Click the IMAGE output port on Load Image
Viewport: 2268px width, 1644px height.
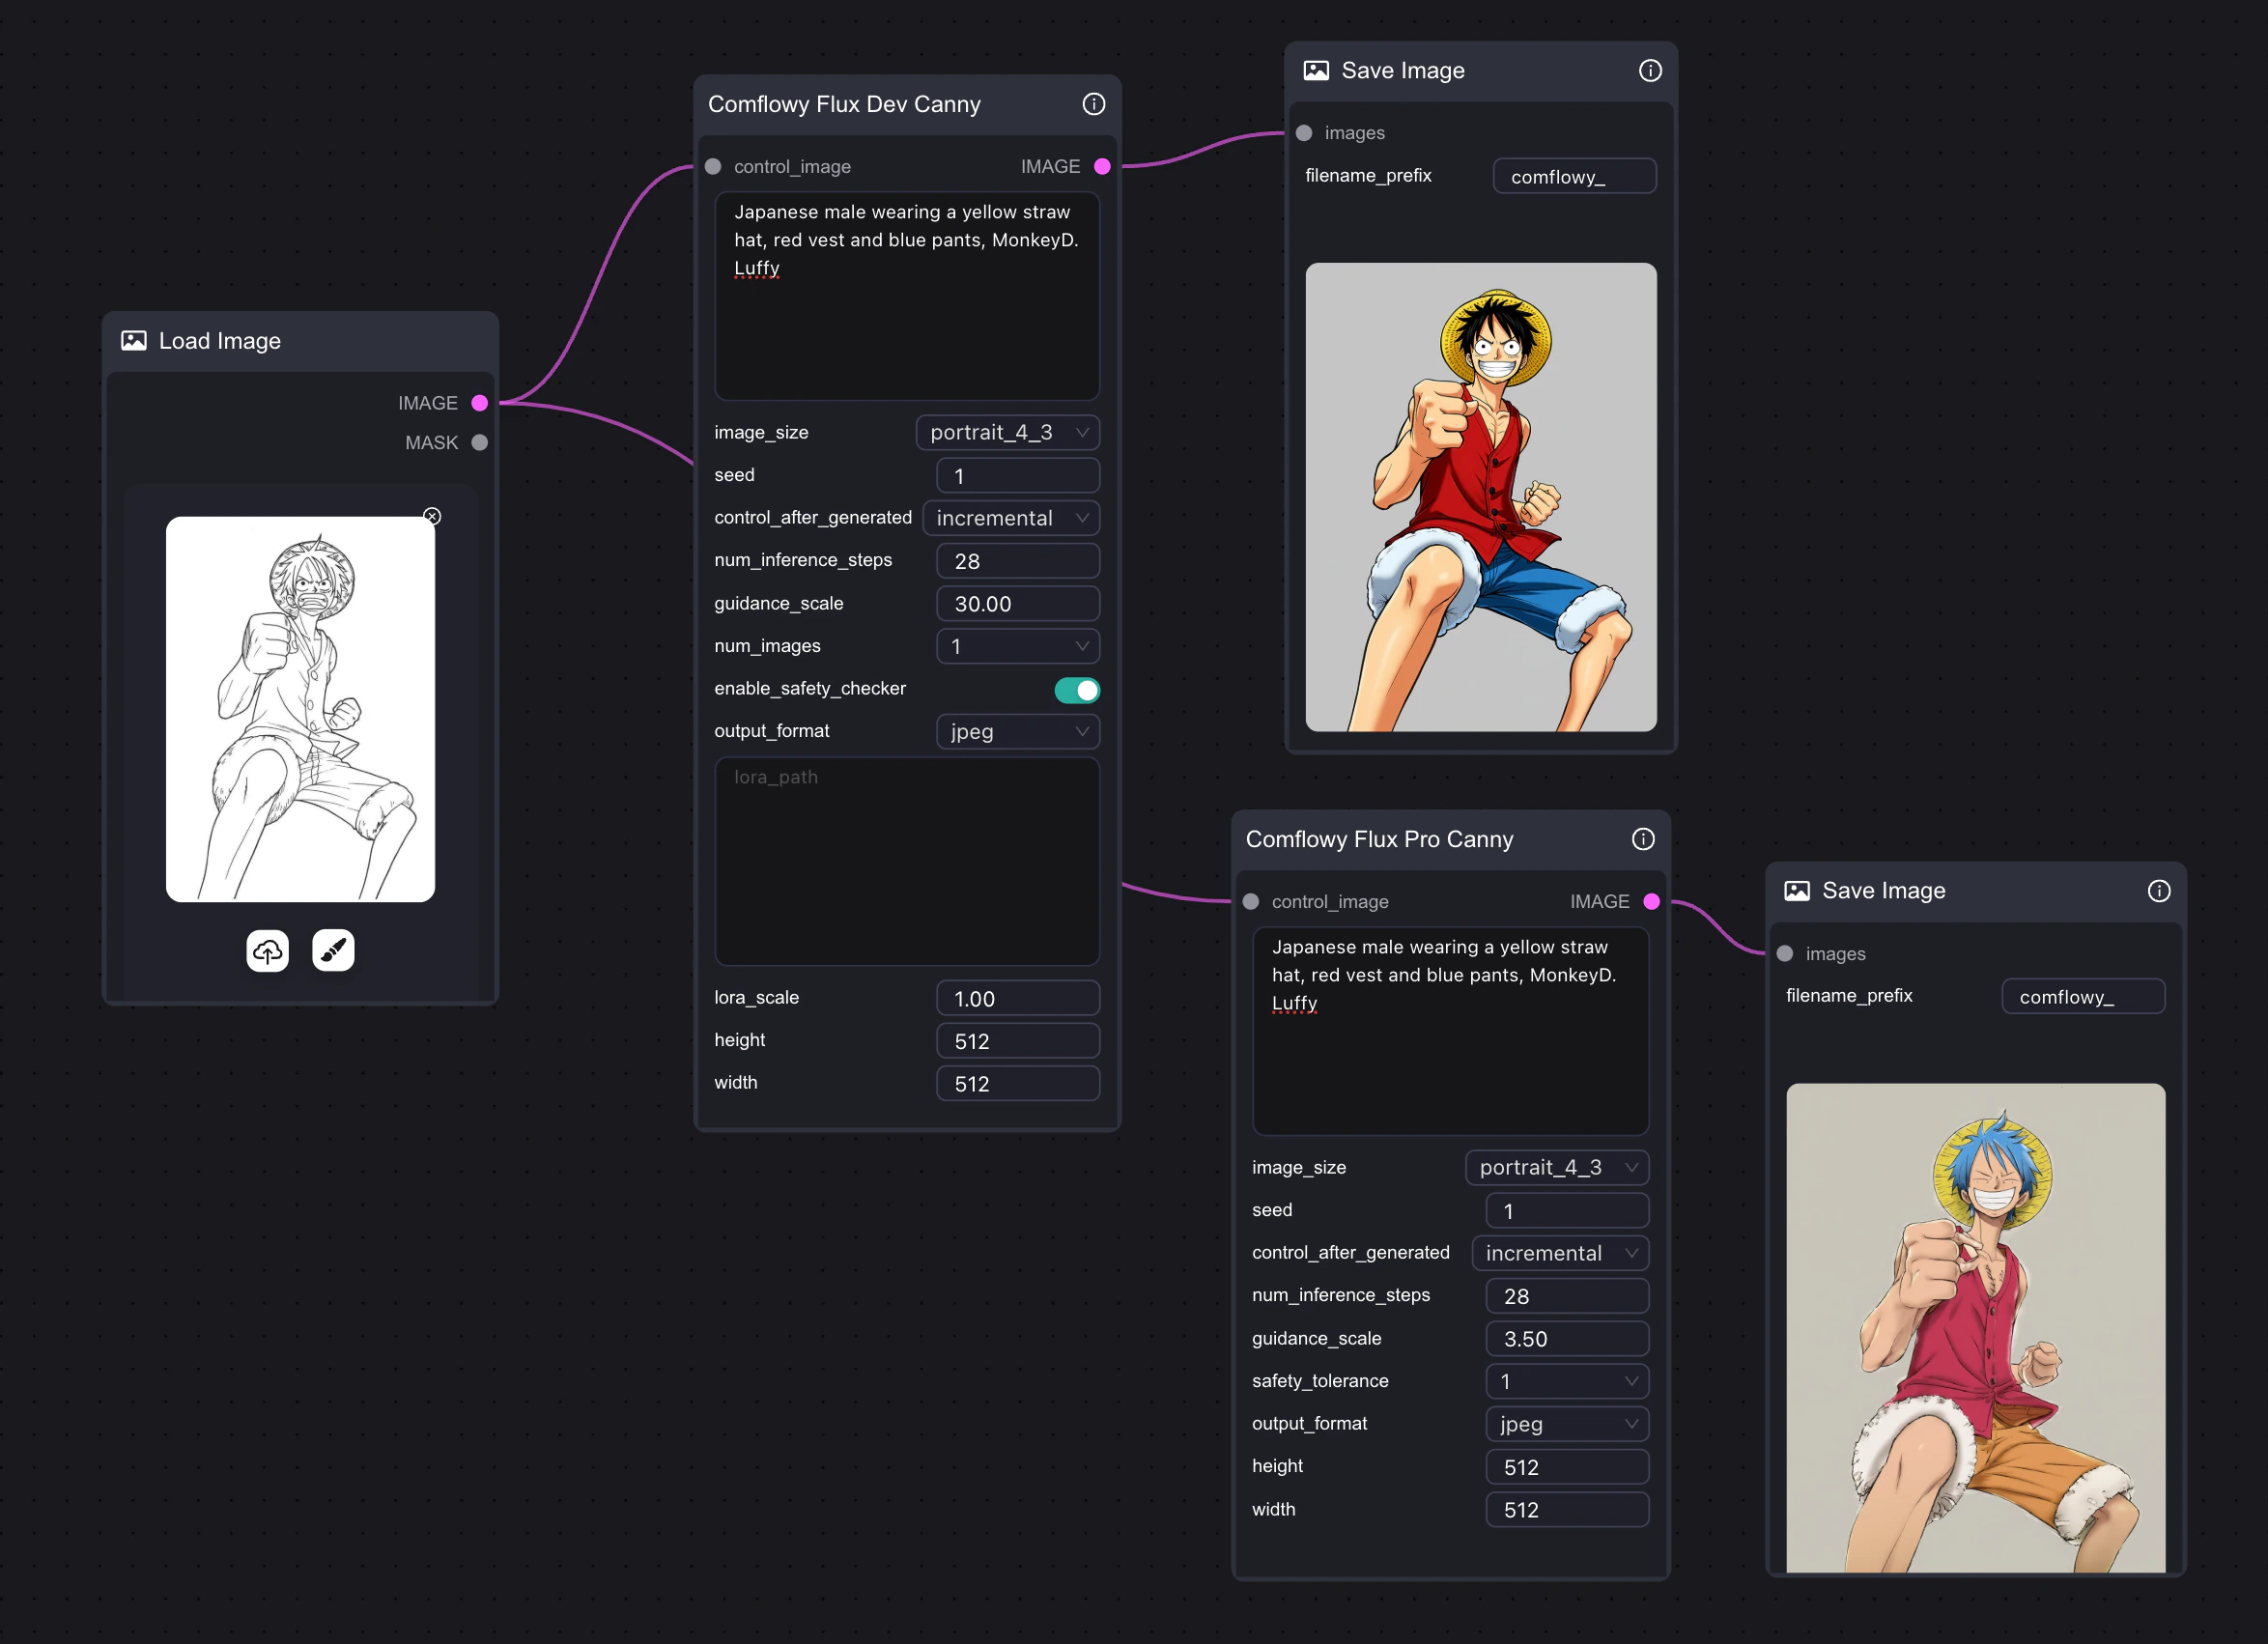click(x=480, y=403)
